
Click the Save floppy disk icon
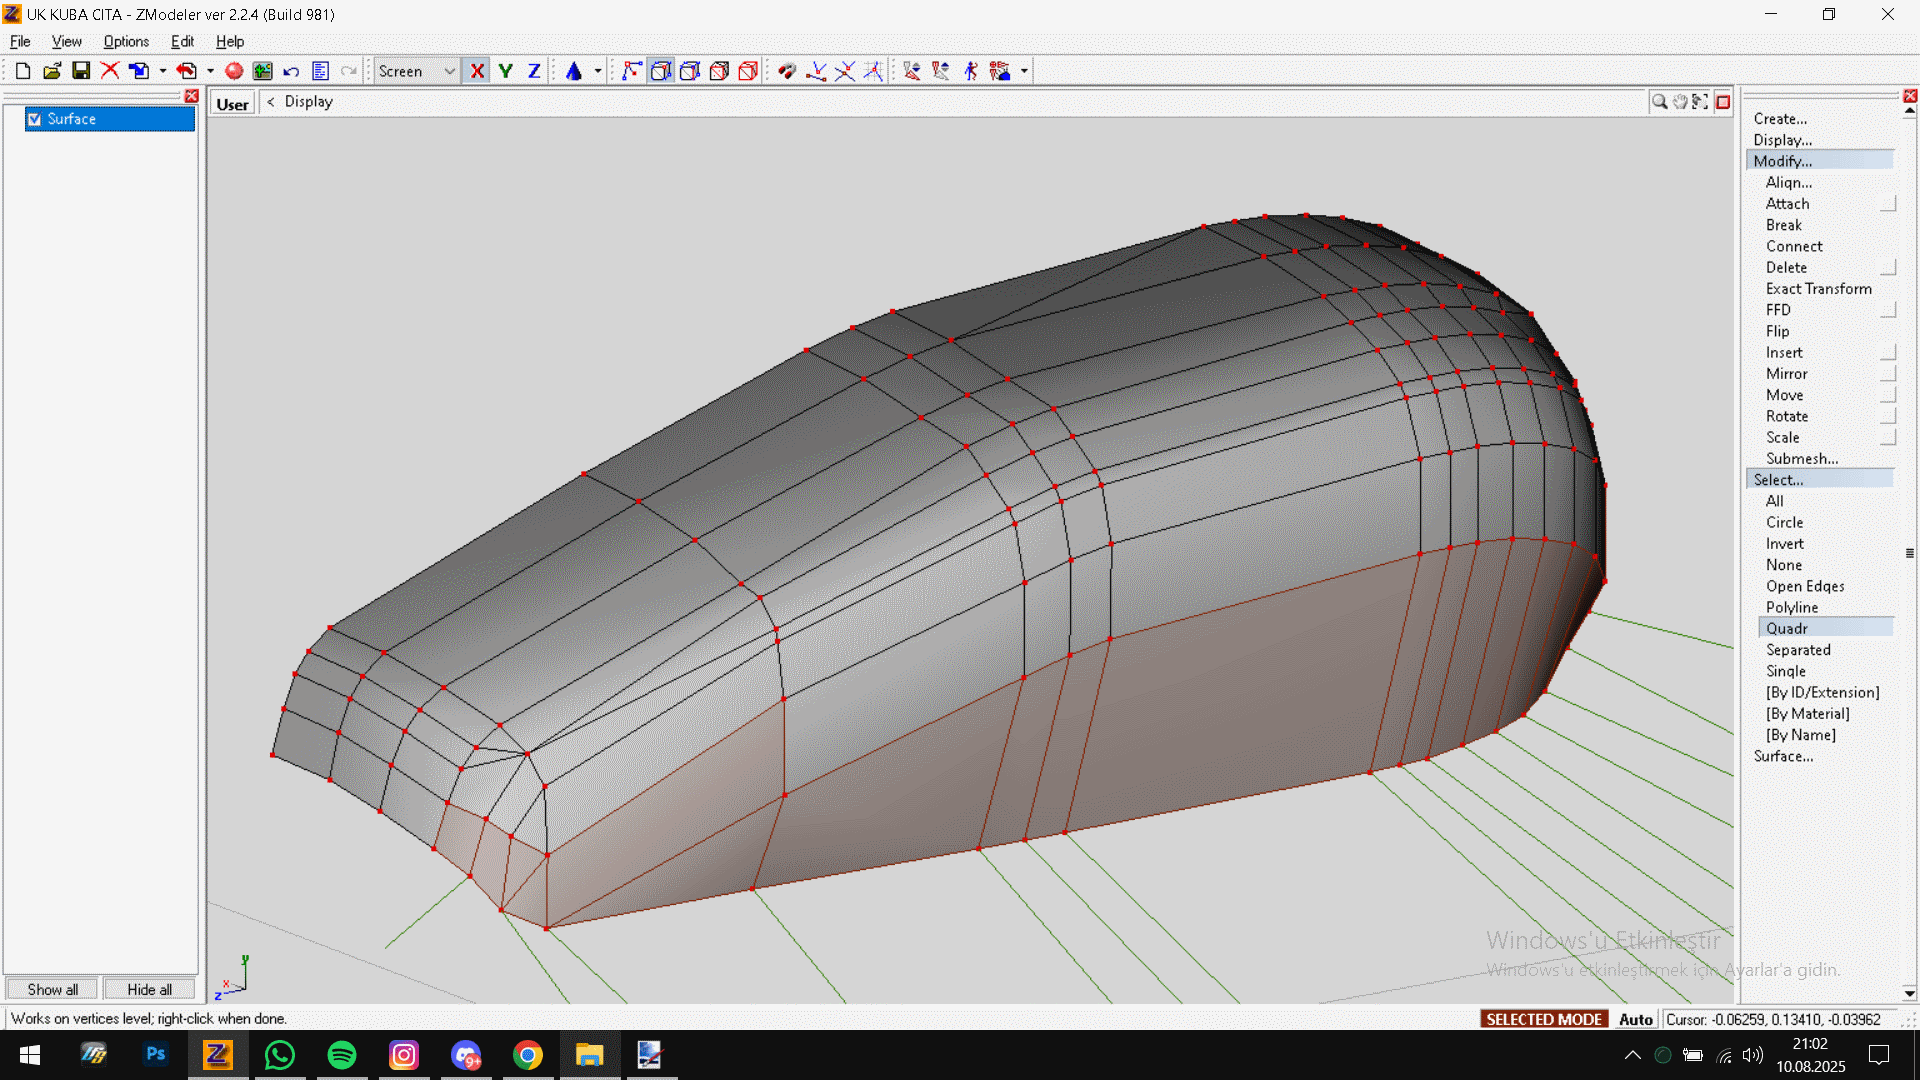[x=81, y=71]
